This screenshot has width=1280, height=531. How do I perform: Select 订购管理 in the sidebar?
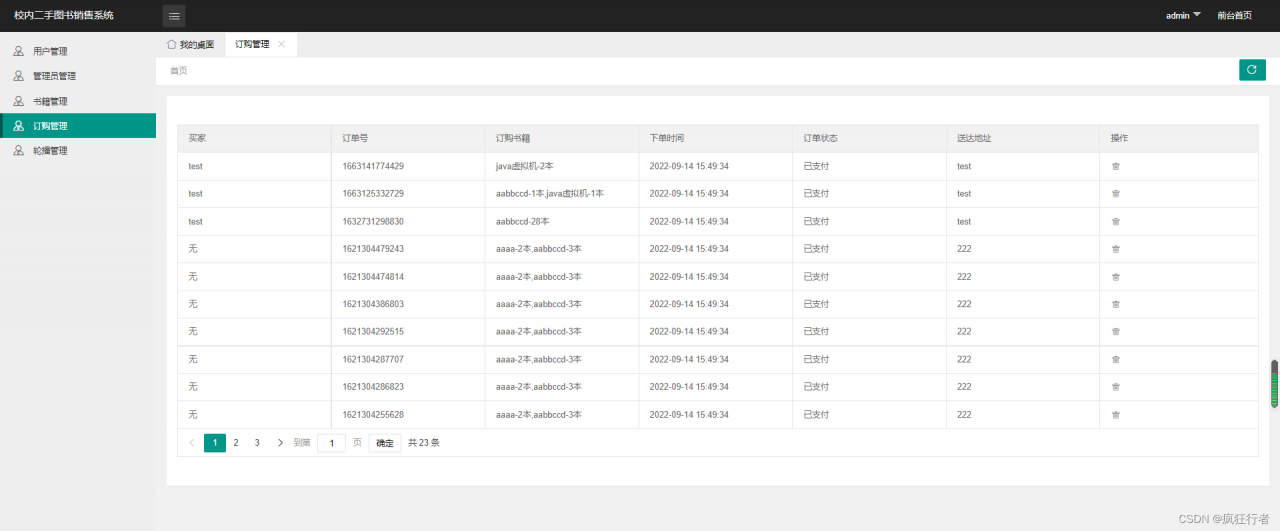[78, 126]
